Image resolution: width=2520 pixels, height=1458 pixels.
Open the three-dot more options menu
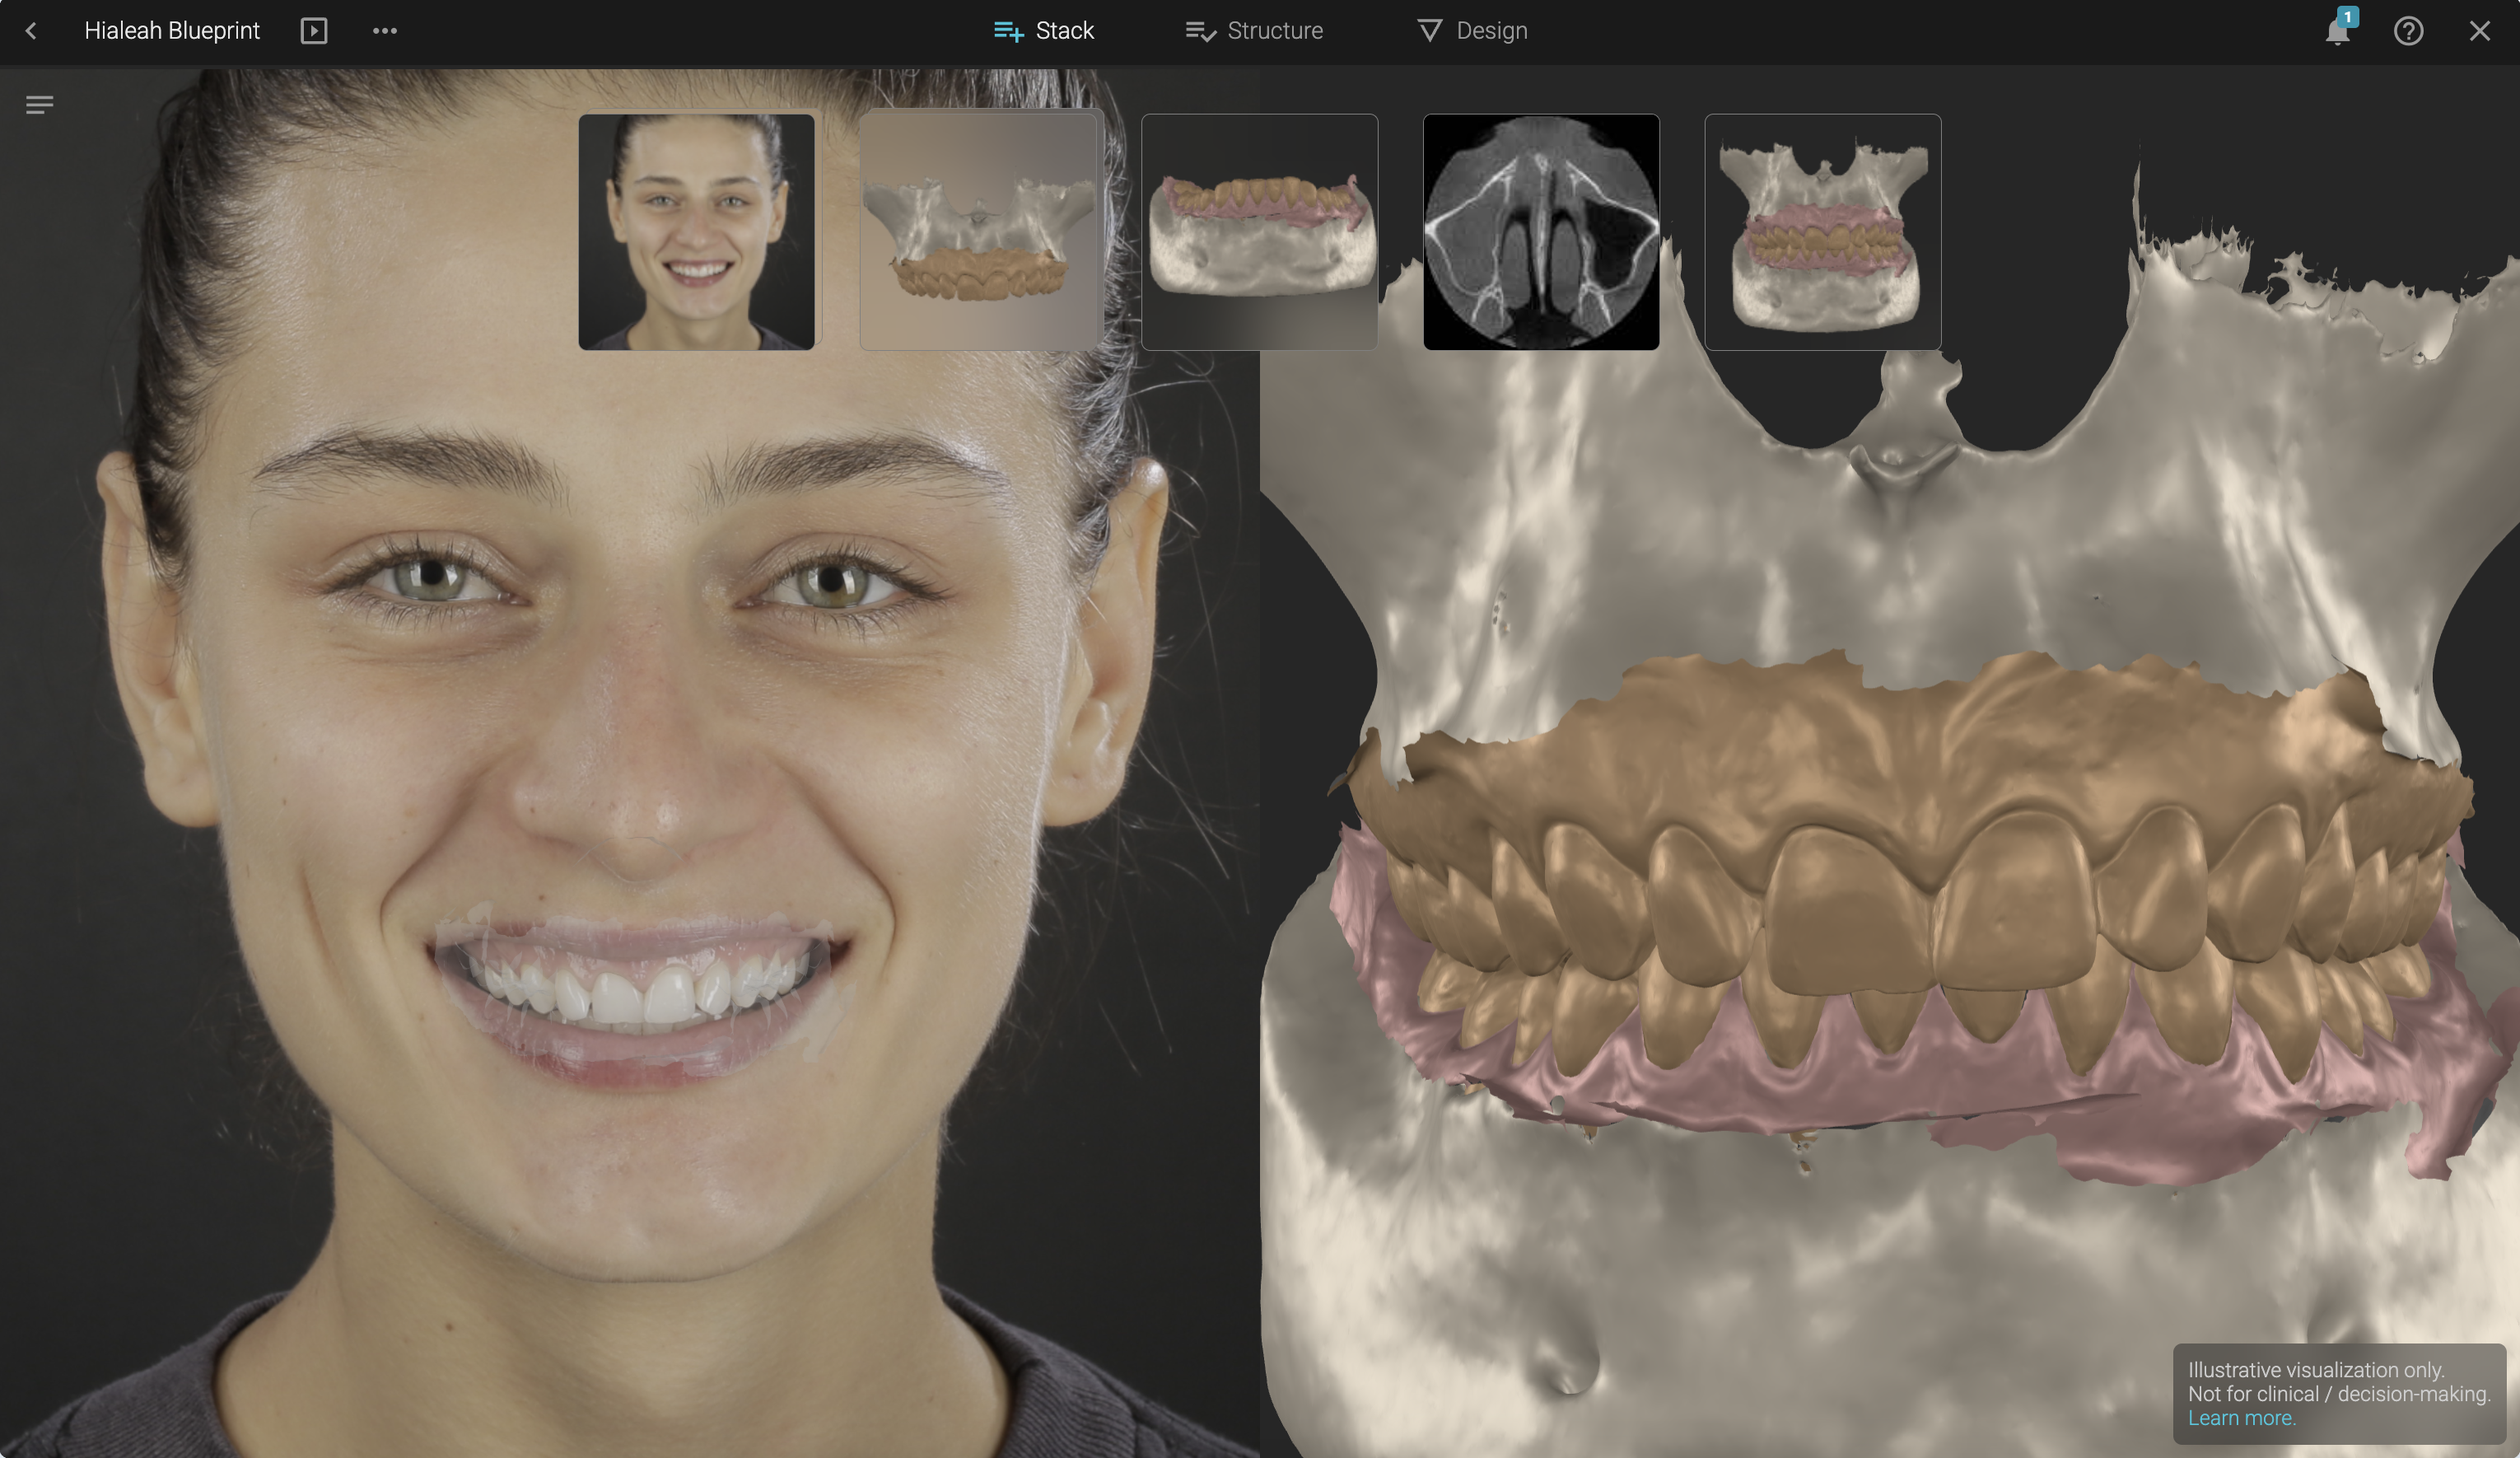tap(385, 31)
